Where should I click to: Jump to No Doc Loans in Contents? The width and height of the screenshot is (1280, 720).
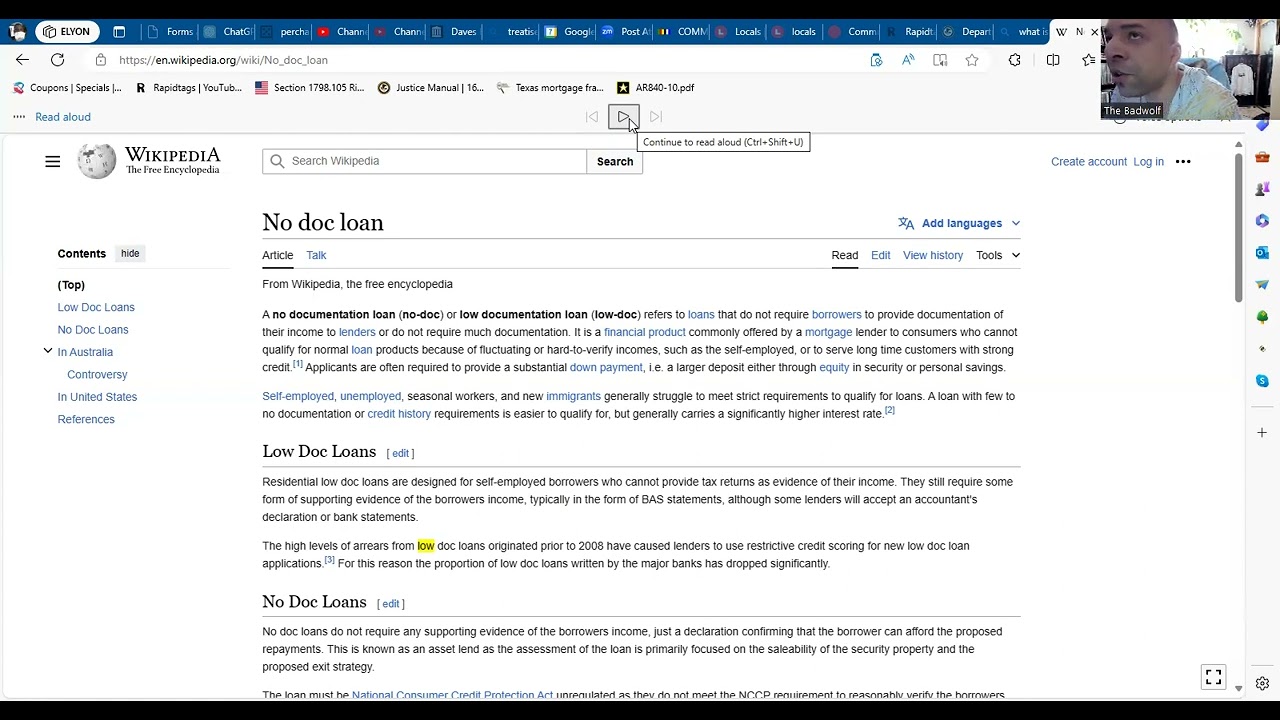tap(93, 329)
